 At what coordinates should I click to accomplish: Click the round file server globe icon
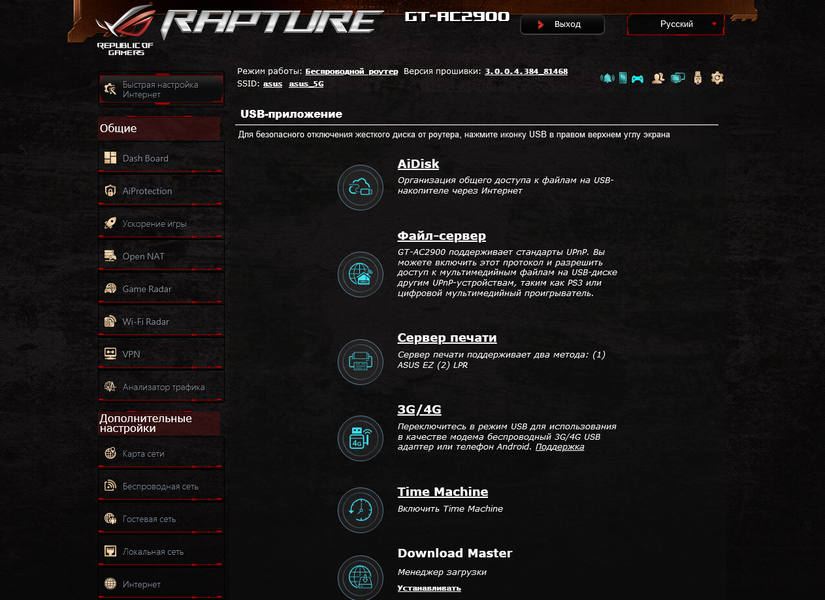[x=360, y=274]
